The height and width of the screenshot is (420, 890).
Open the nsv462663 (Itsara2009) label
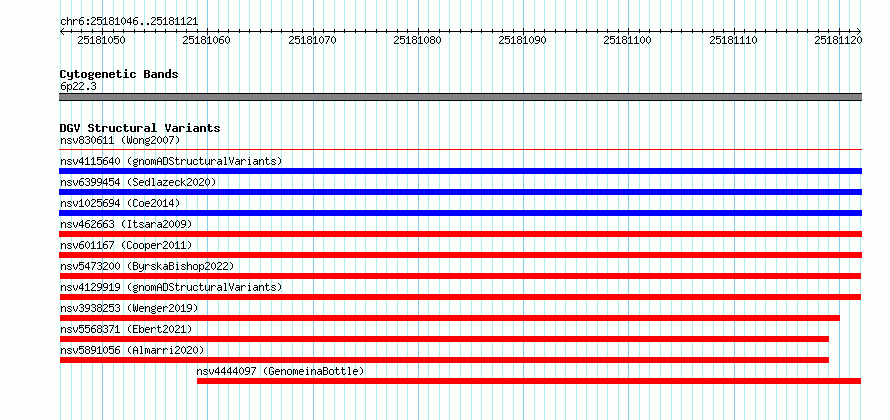click(126, 224)
